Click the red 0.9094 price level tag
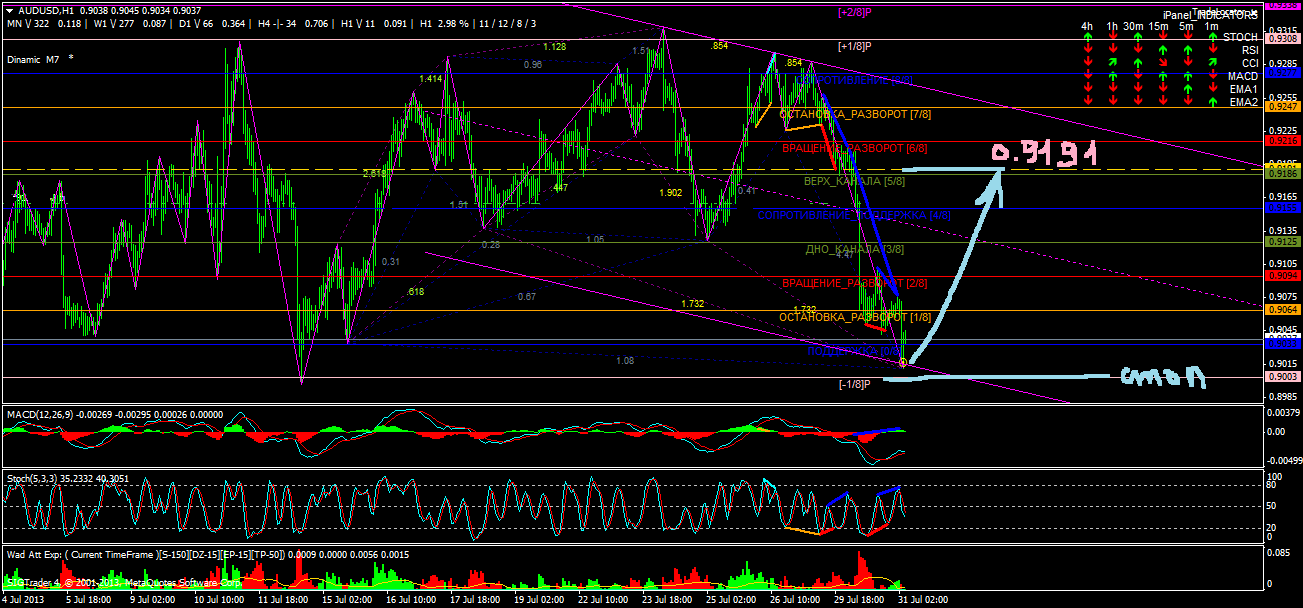 coord(1283,275)
